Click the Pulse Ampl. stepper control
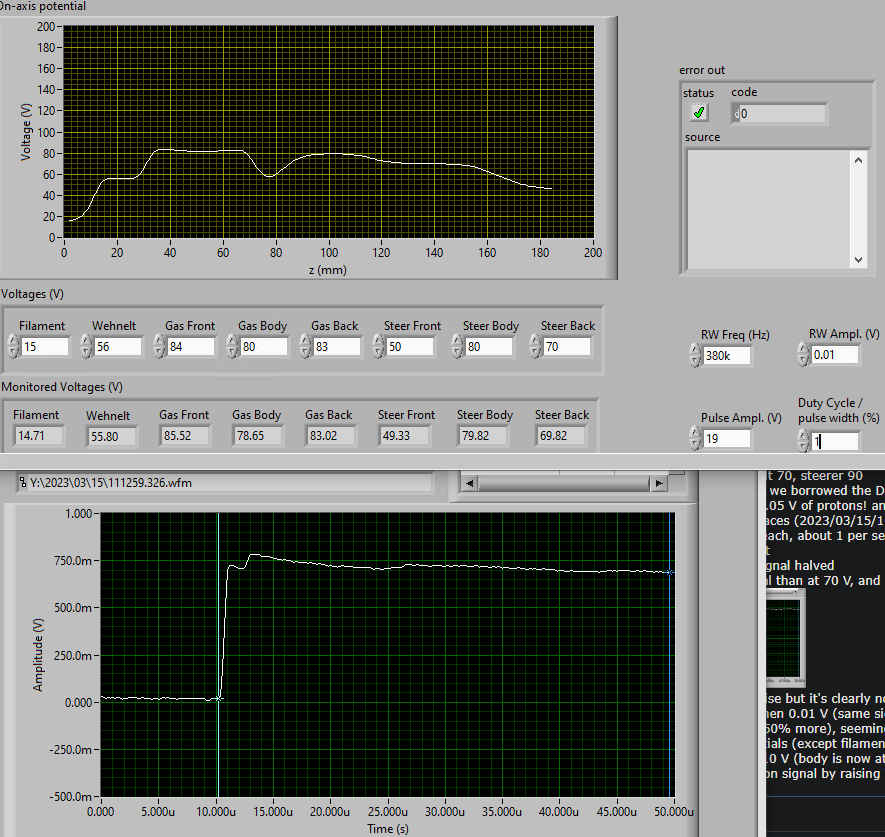This screenshot has width=885, height=837. pyautogui.click(x=696, y=438)
